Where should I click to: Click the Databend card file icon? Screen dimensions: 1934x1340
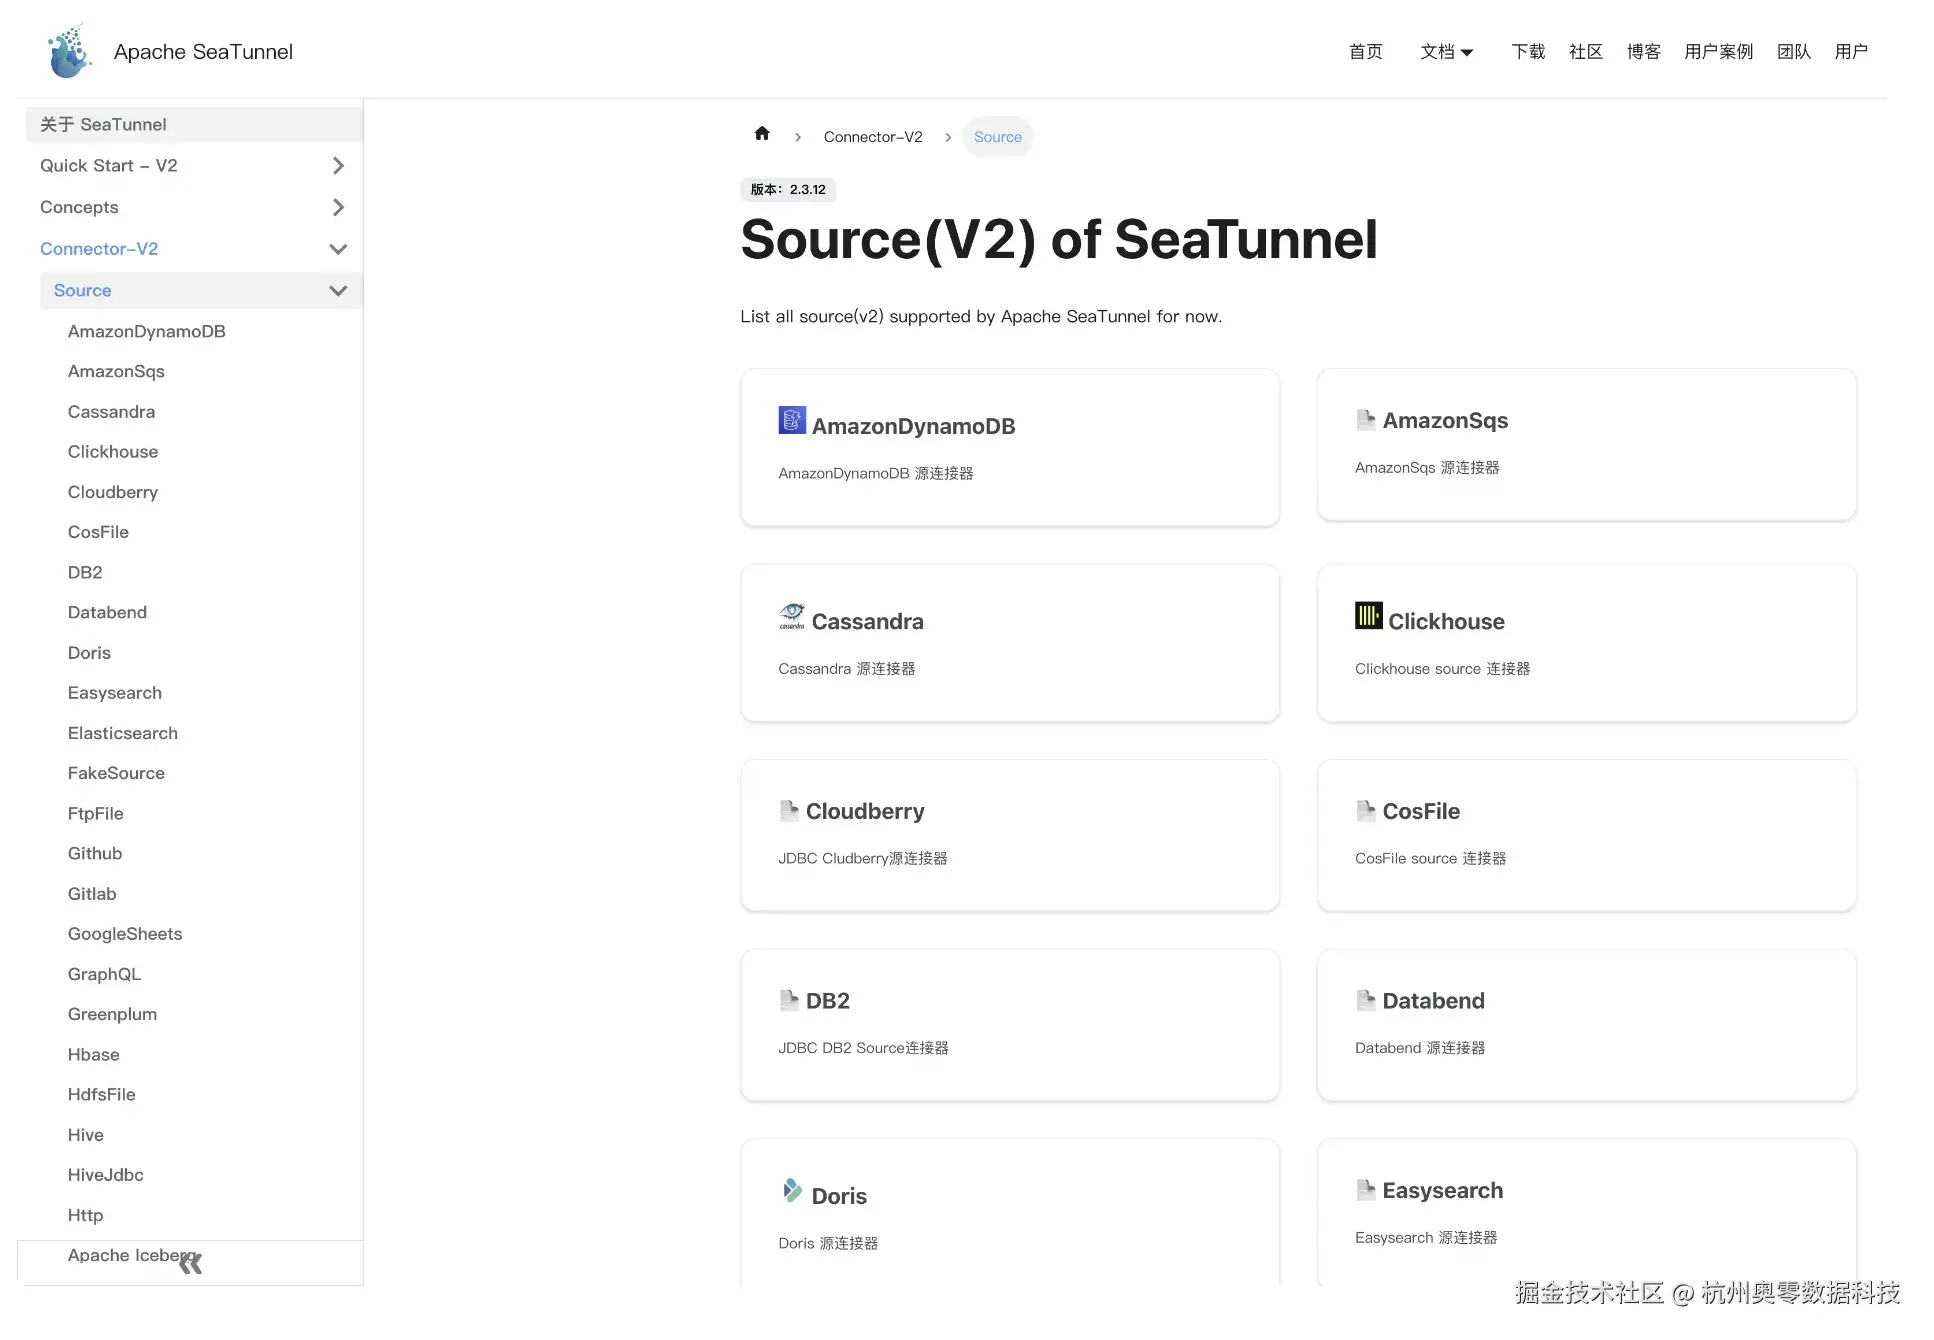coord(1365,1000)
